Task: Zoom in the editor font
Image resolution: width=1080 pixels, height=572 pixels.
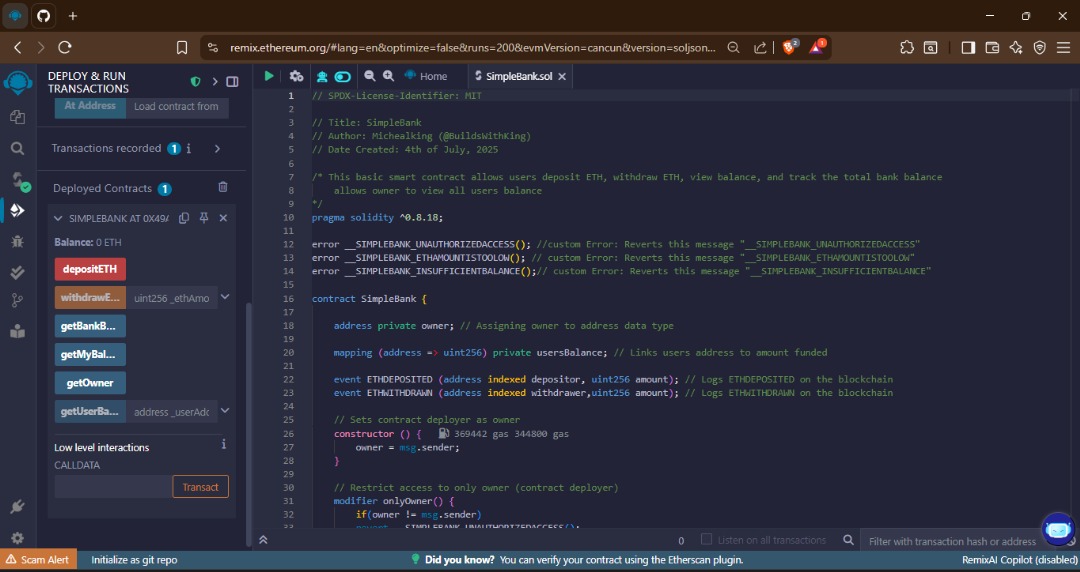Action: 388,76
